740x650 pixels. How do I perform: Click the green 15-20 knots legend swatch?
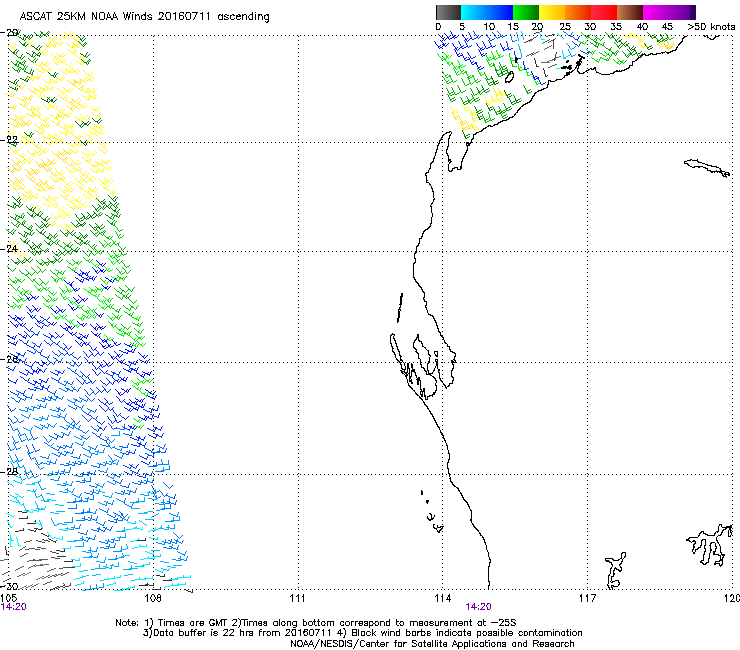[526, 12]
